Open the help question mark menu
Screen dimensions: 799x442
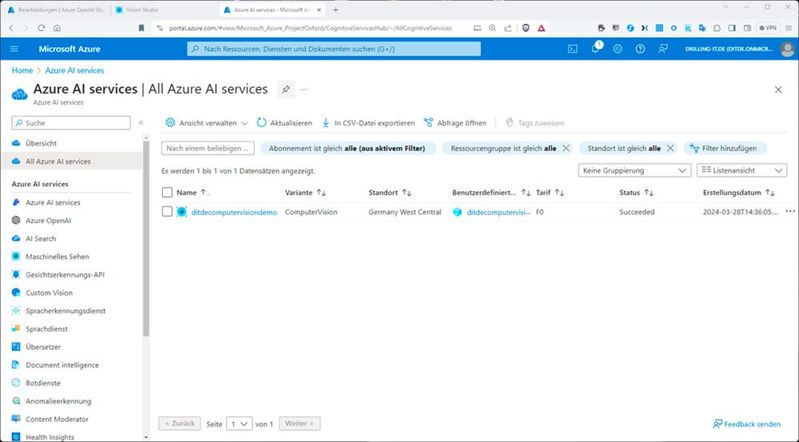point(640,49)
